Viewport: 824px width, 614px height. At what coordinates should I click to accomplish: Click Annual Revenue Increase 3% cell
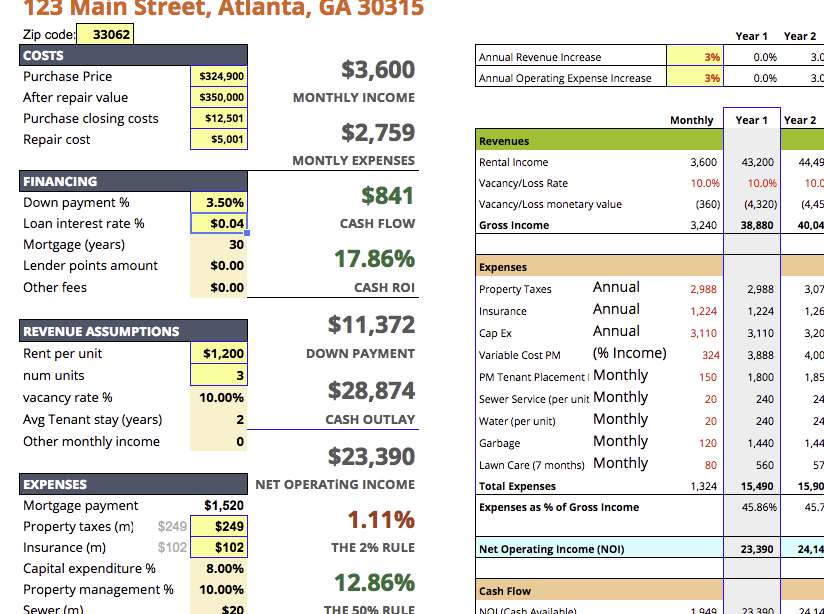[x=693, y=57]
